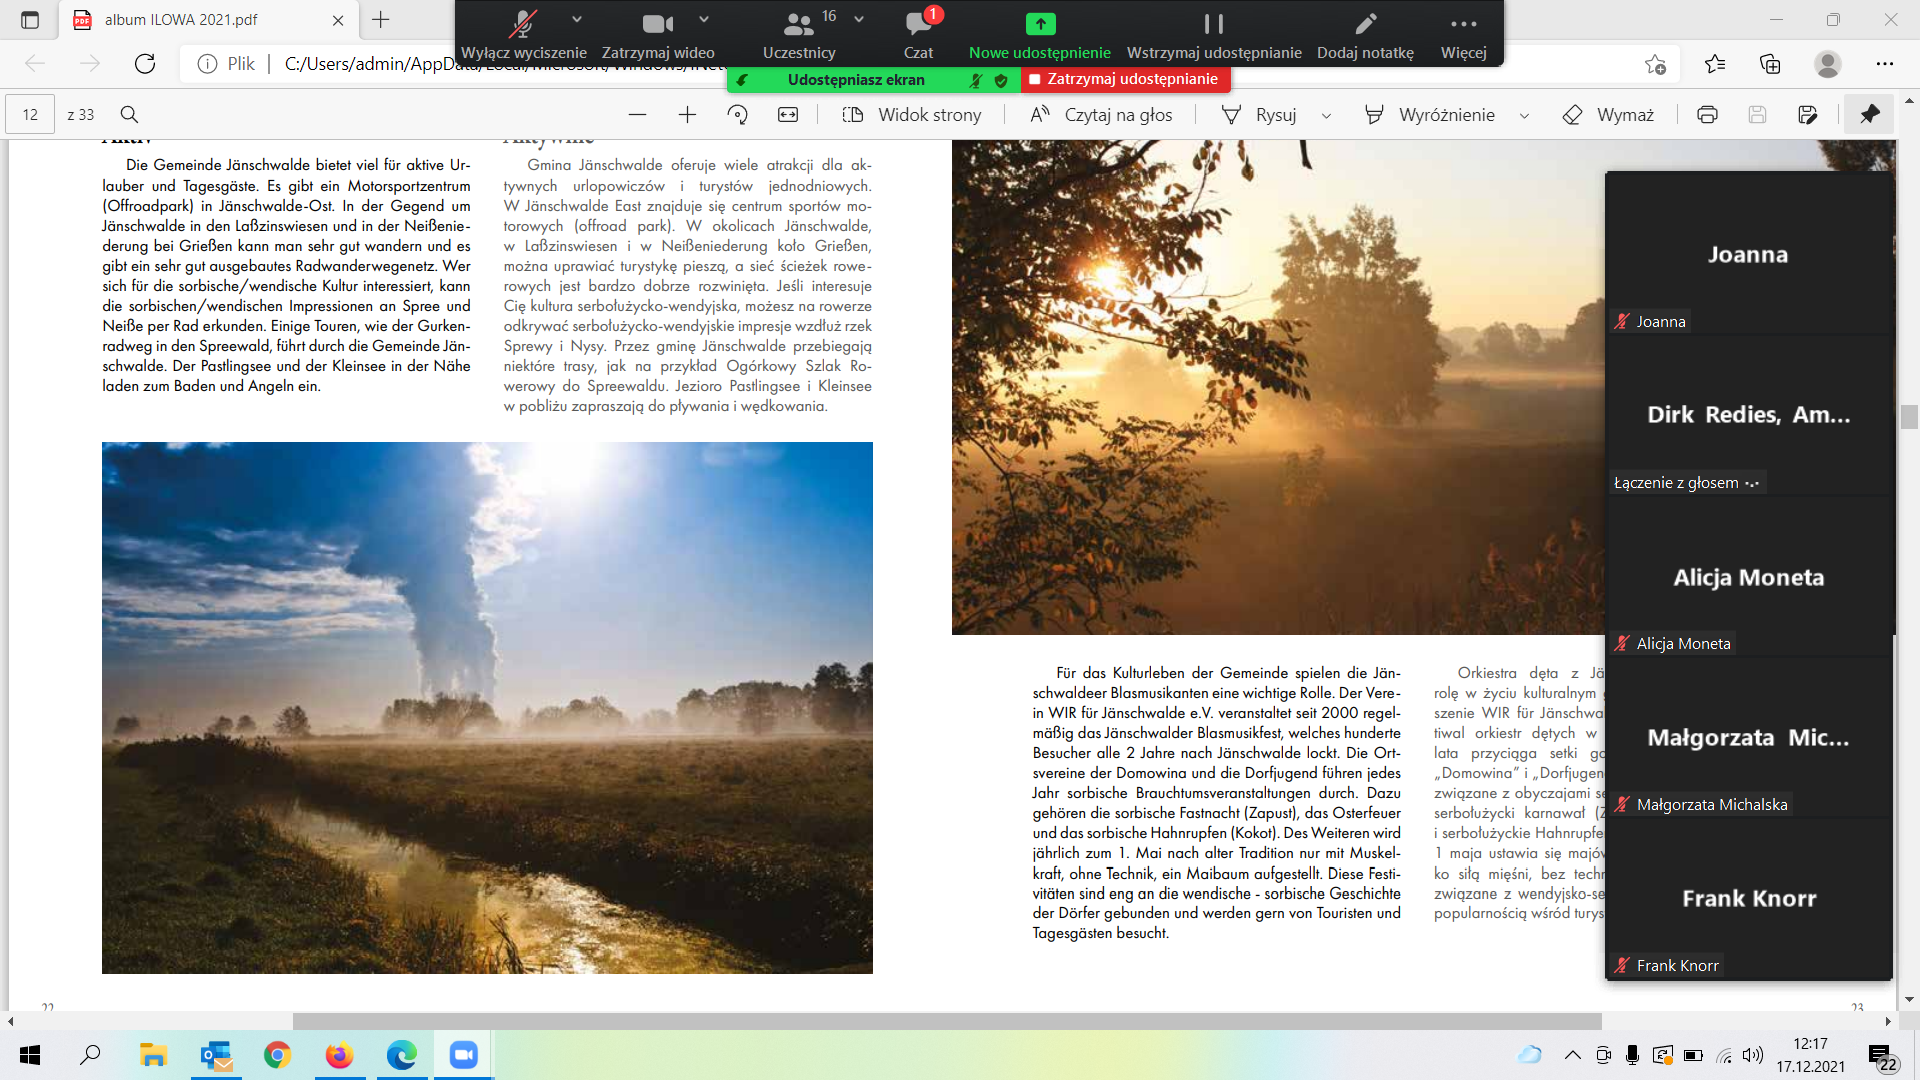Search the PDF with magnifier icon
Screen dimensions: 1920x1080
pyautogui.click(x=129, y=115)
